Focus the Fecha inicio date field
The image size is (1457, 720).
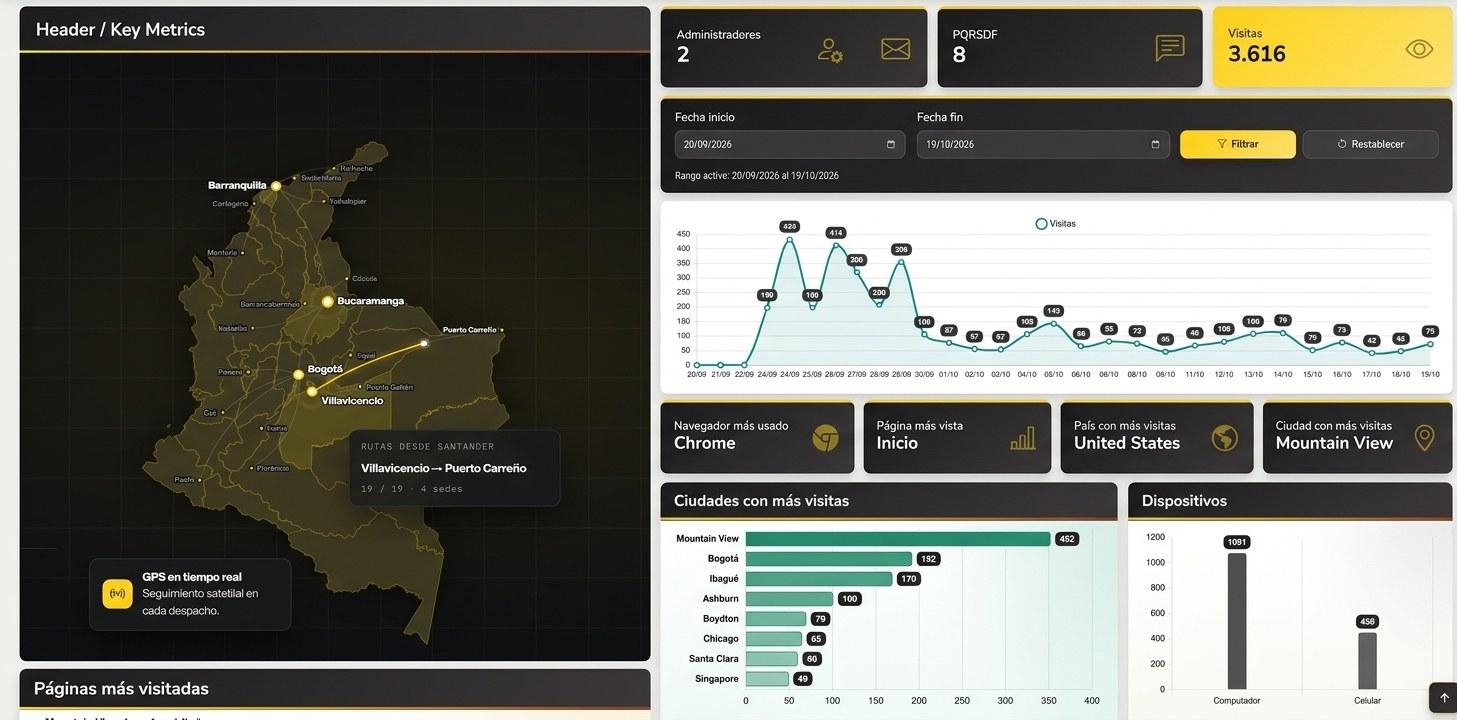click(x=790, y=144)
